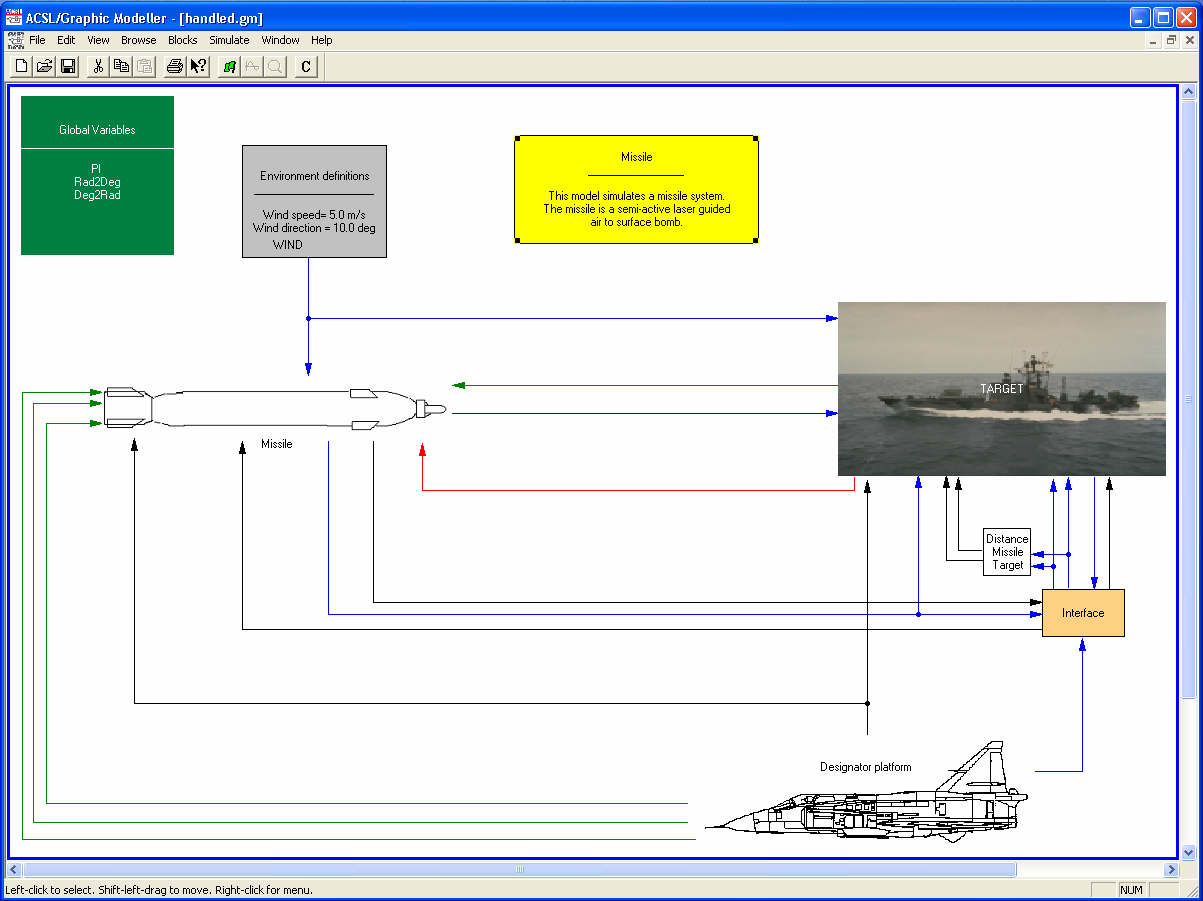Click the Designator platform label
The width and height of the screenshot is (1203, 901).
(866, 768)
